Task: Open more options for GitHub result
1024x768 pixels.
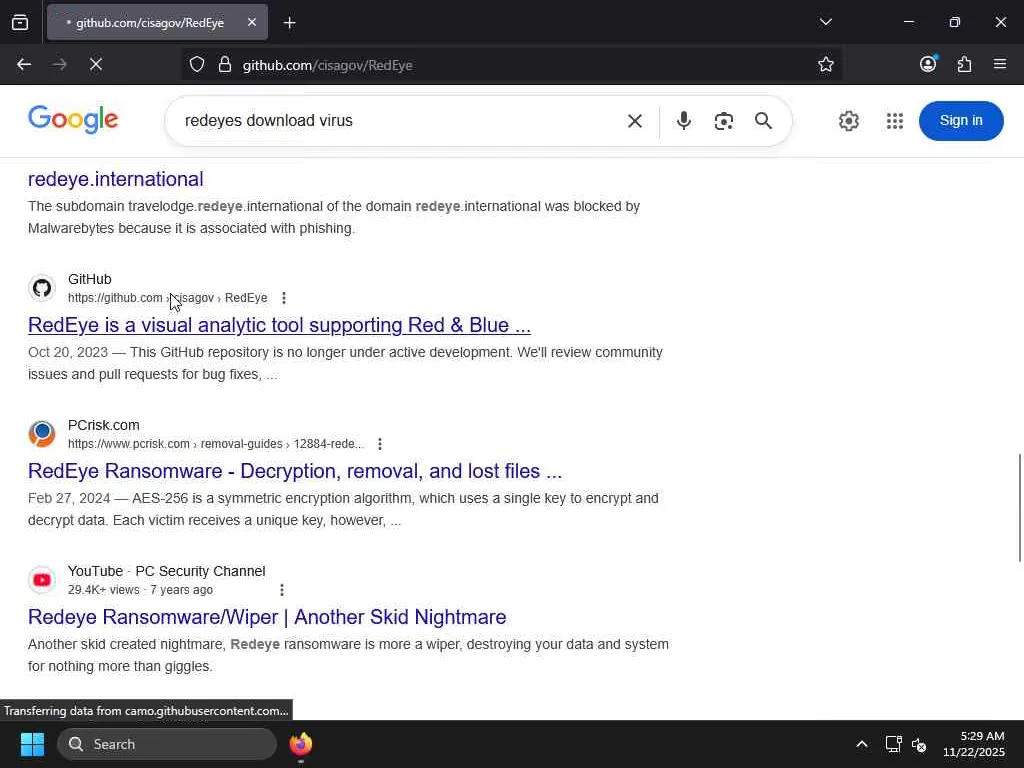Action: point(283,298)
